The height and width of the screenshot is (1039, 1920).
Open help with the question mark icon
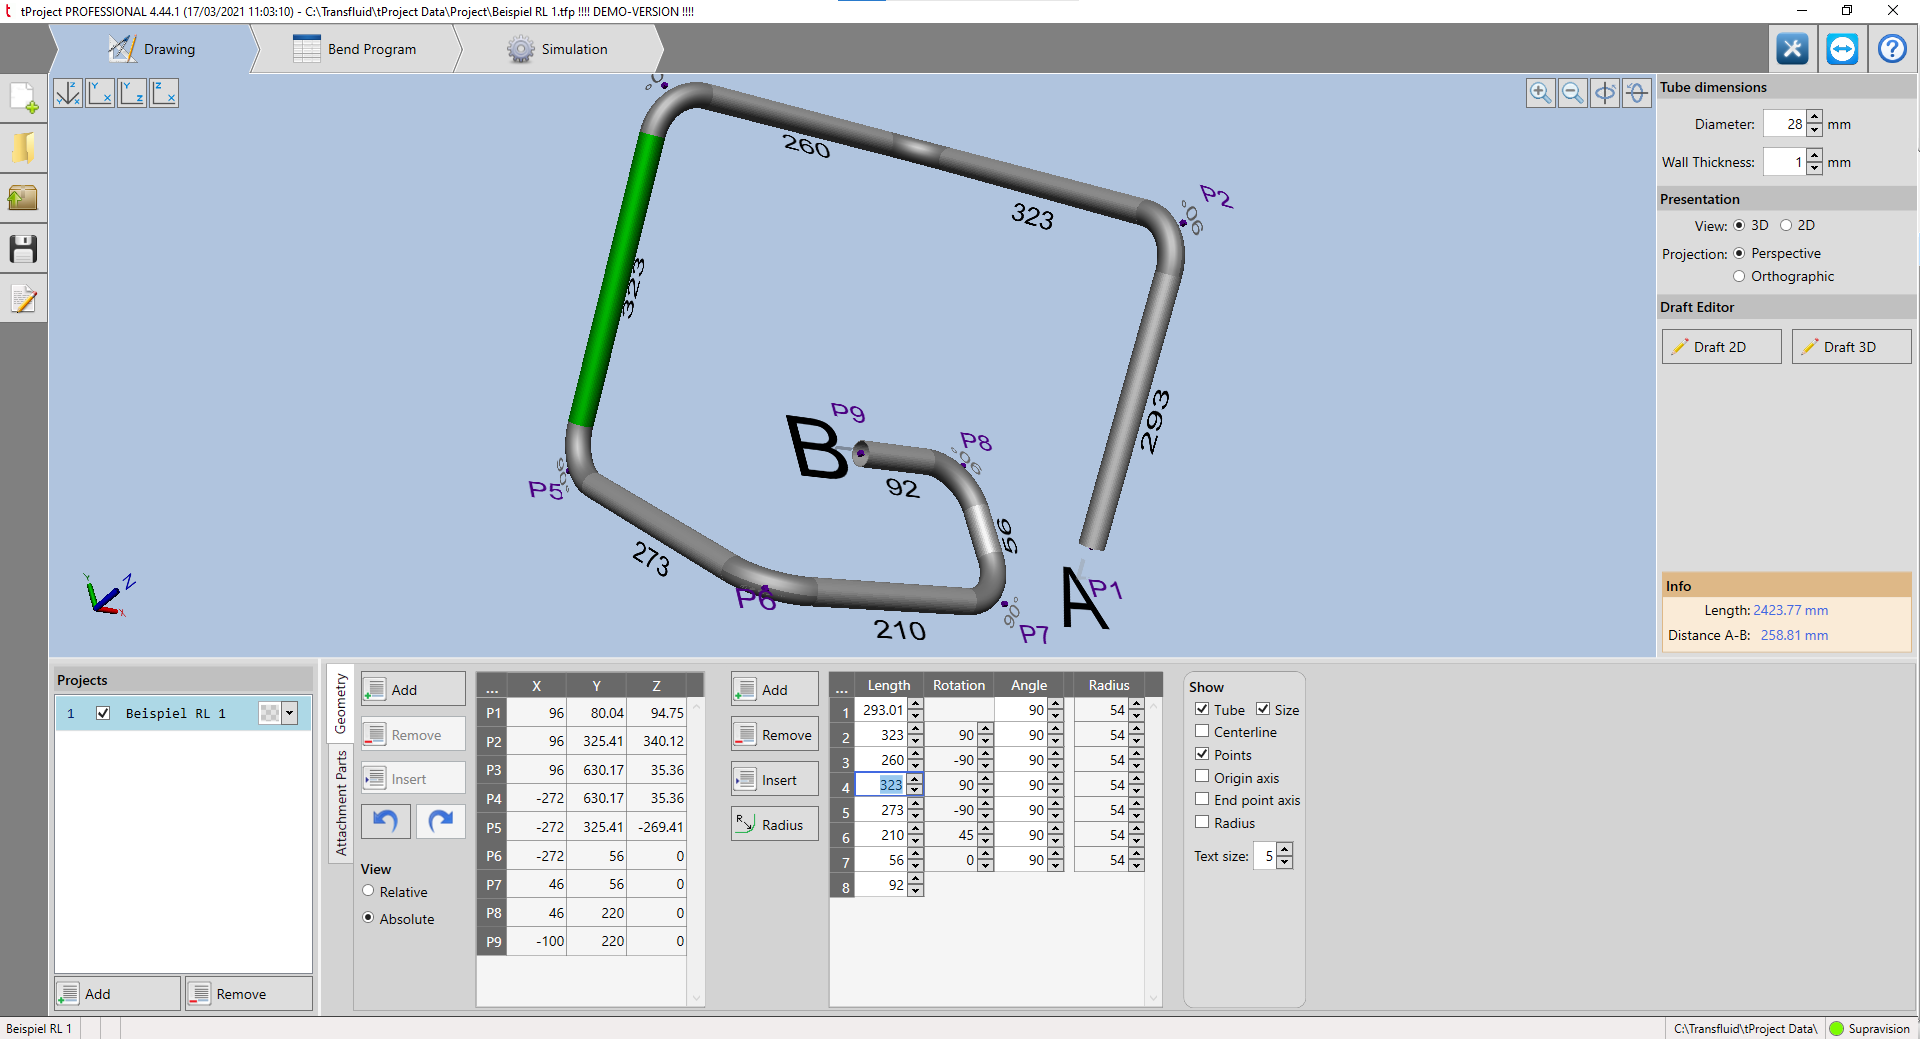click(1892, 49)
